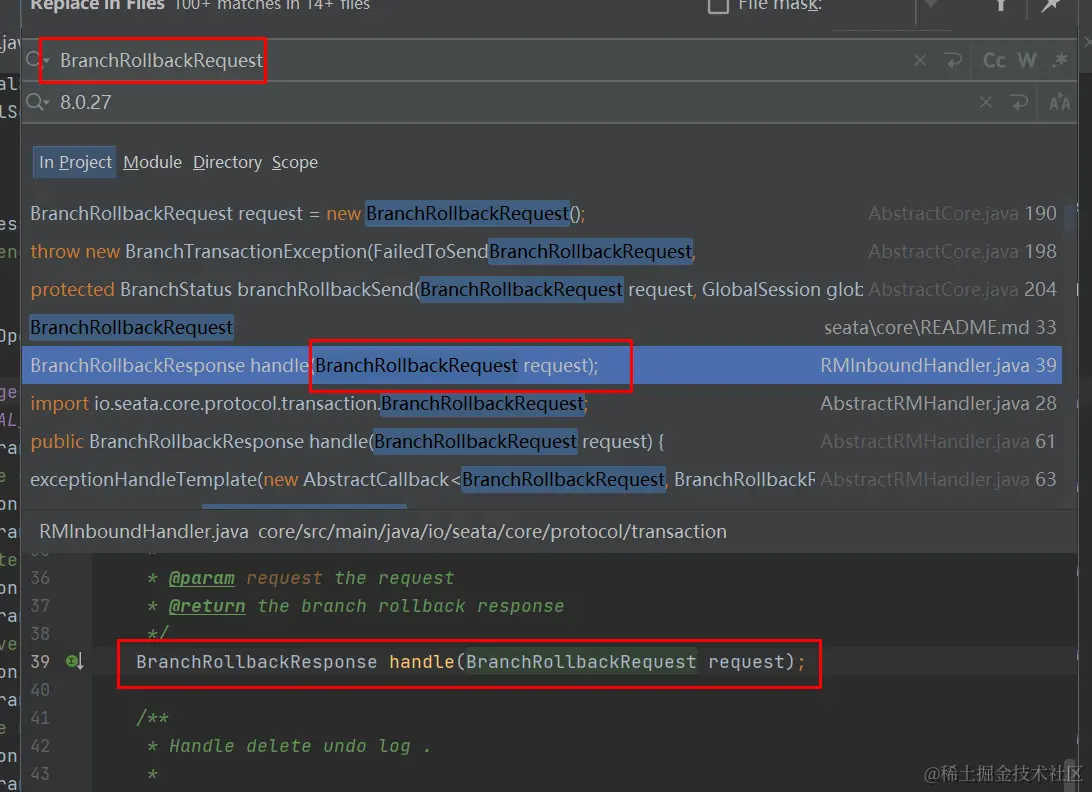The height and width of the screenshot is (792, 1092).
Task: Select the AbstractRMHandler.java 63 result
Action: (542, 479)
